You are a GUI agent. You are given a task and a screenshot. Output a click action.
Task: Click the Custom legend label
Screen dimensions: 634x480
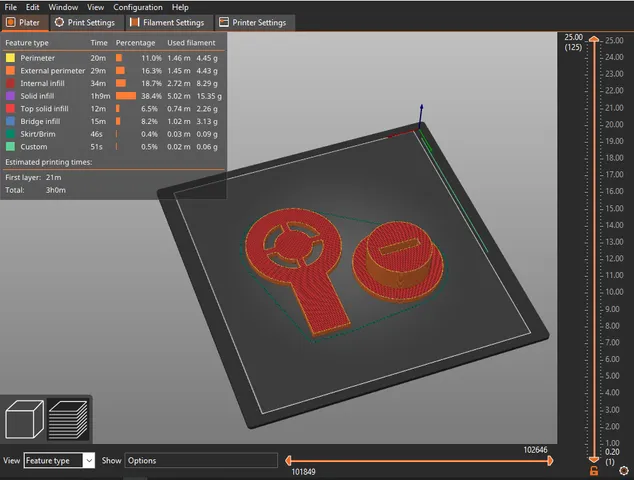34,147
